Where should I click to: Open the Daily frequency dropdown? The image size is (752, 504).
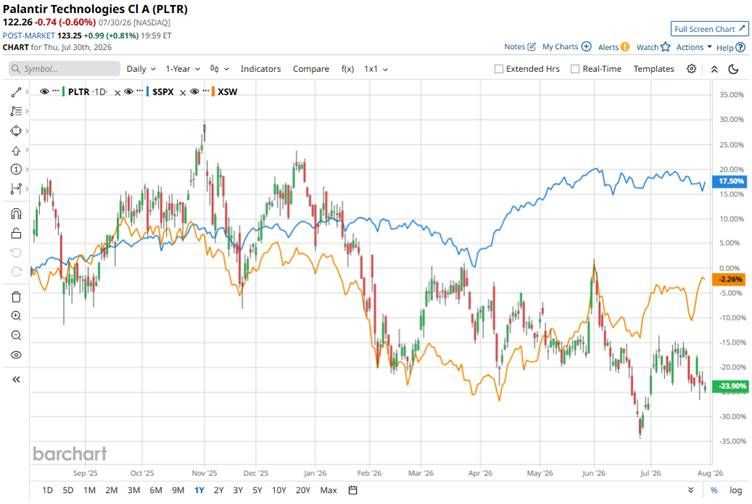[141, 69]
